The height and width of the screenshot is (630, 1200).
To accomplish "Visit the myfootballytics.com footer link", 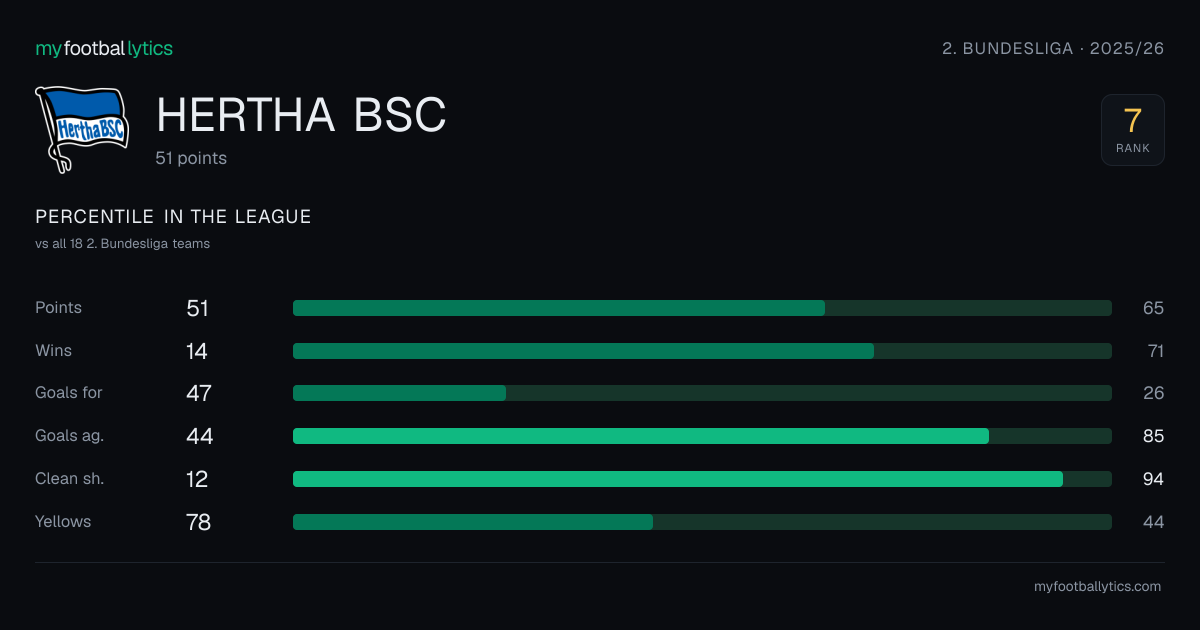I will [1098, 587].
